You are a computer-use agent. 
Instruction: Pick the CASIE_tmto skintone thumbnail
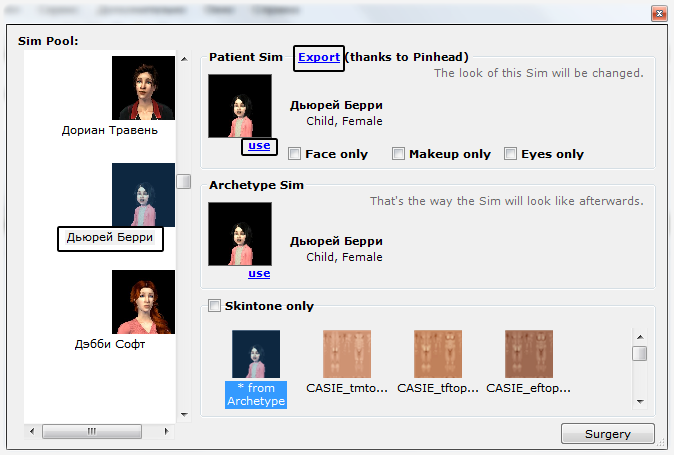pyautogui.click(x=345, y=355)
